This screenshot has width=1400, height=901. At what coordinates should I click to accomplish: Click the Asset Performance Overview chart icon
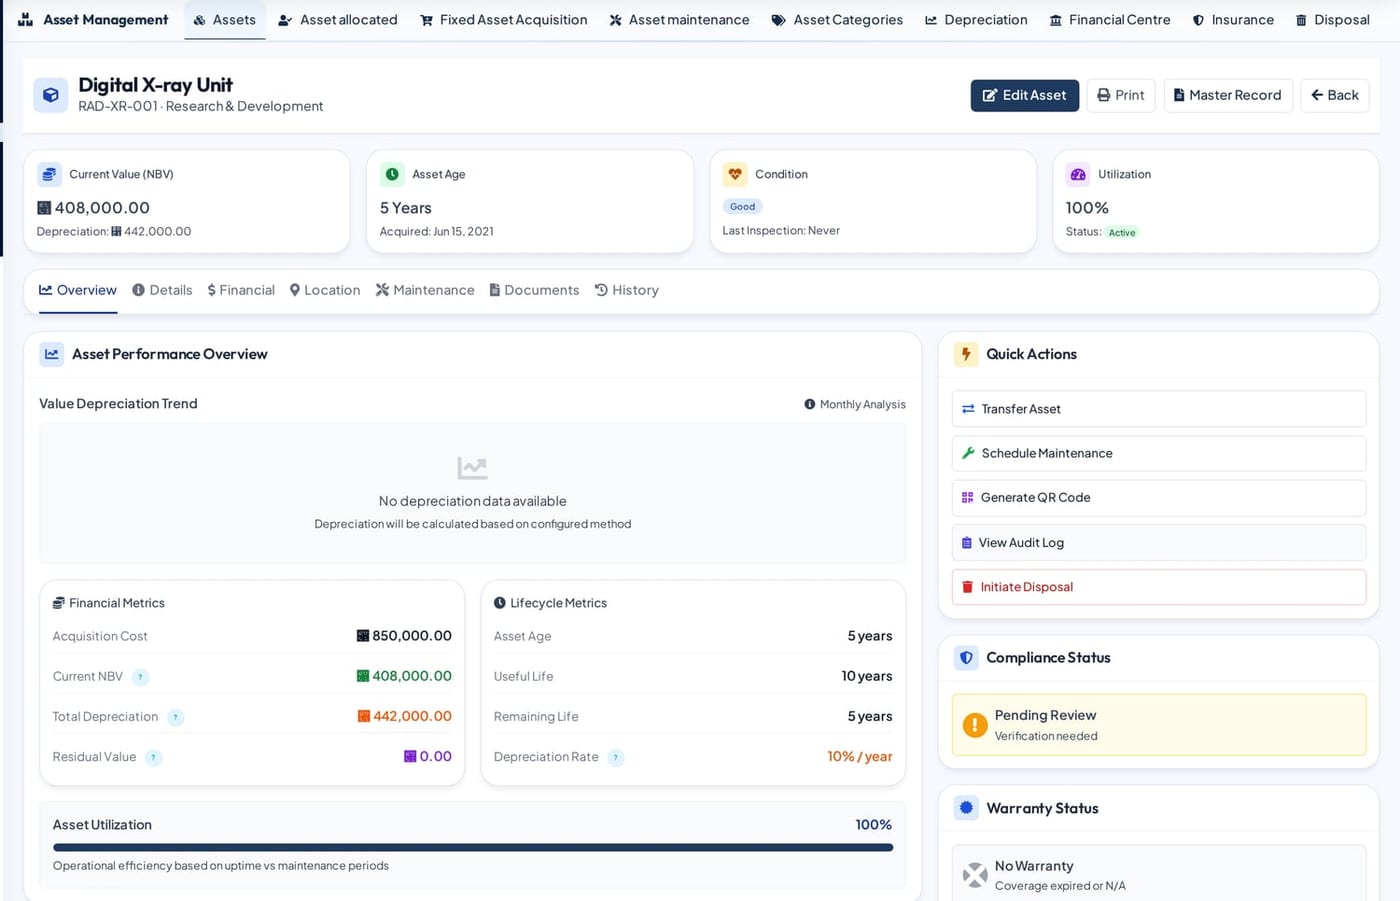click(x=52, y=354)
